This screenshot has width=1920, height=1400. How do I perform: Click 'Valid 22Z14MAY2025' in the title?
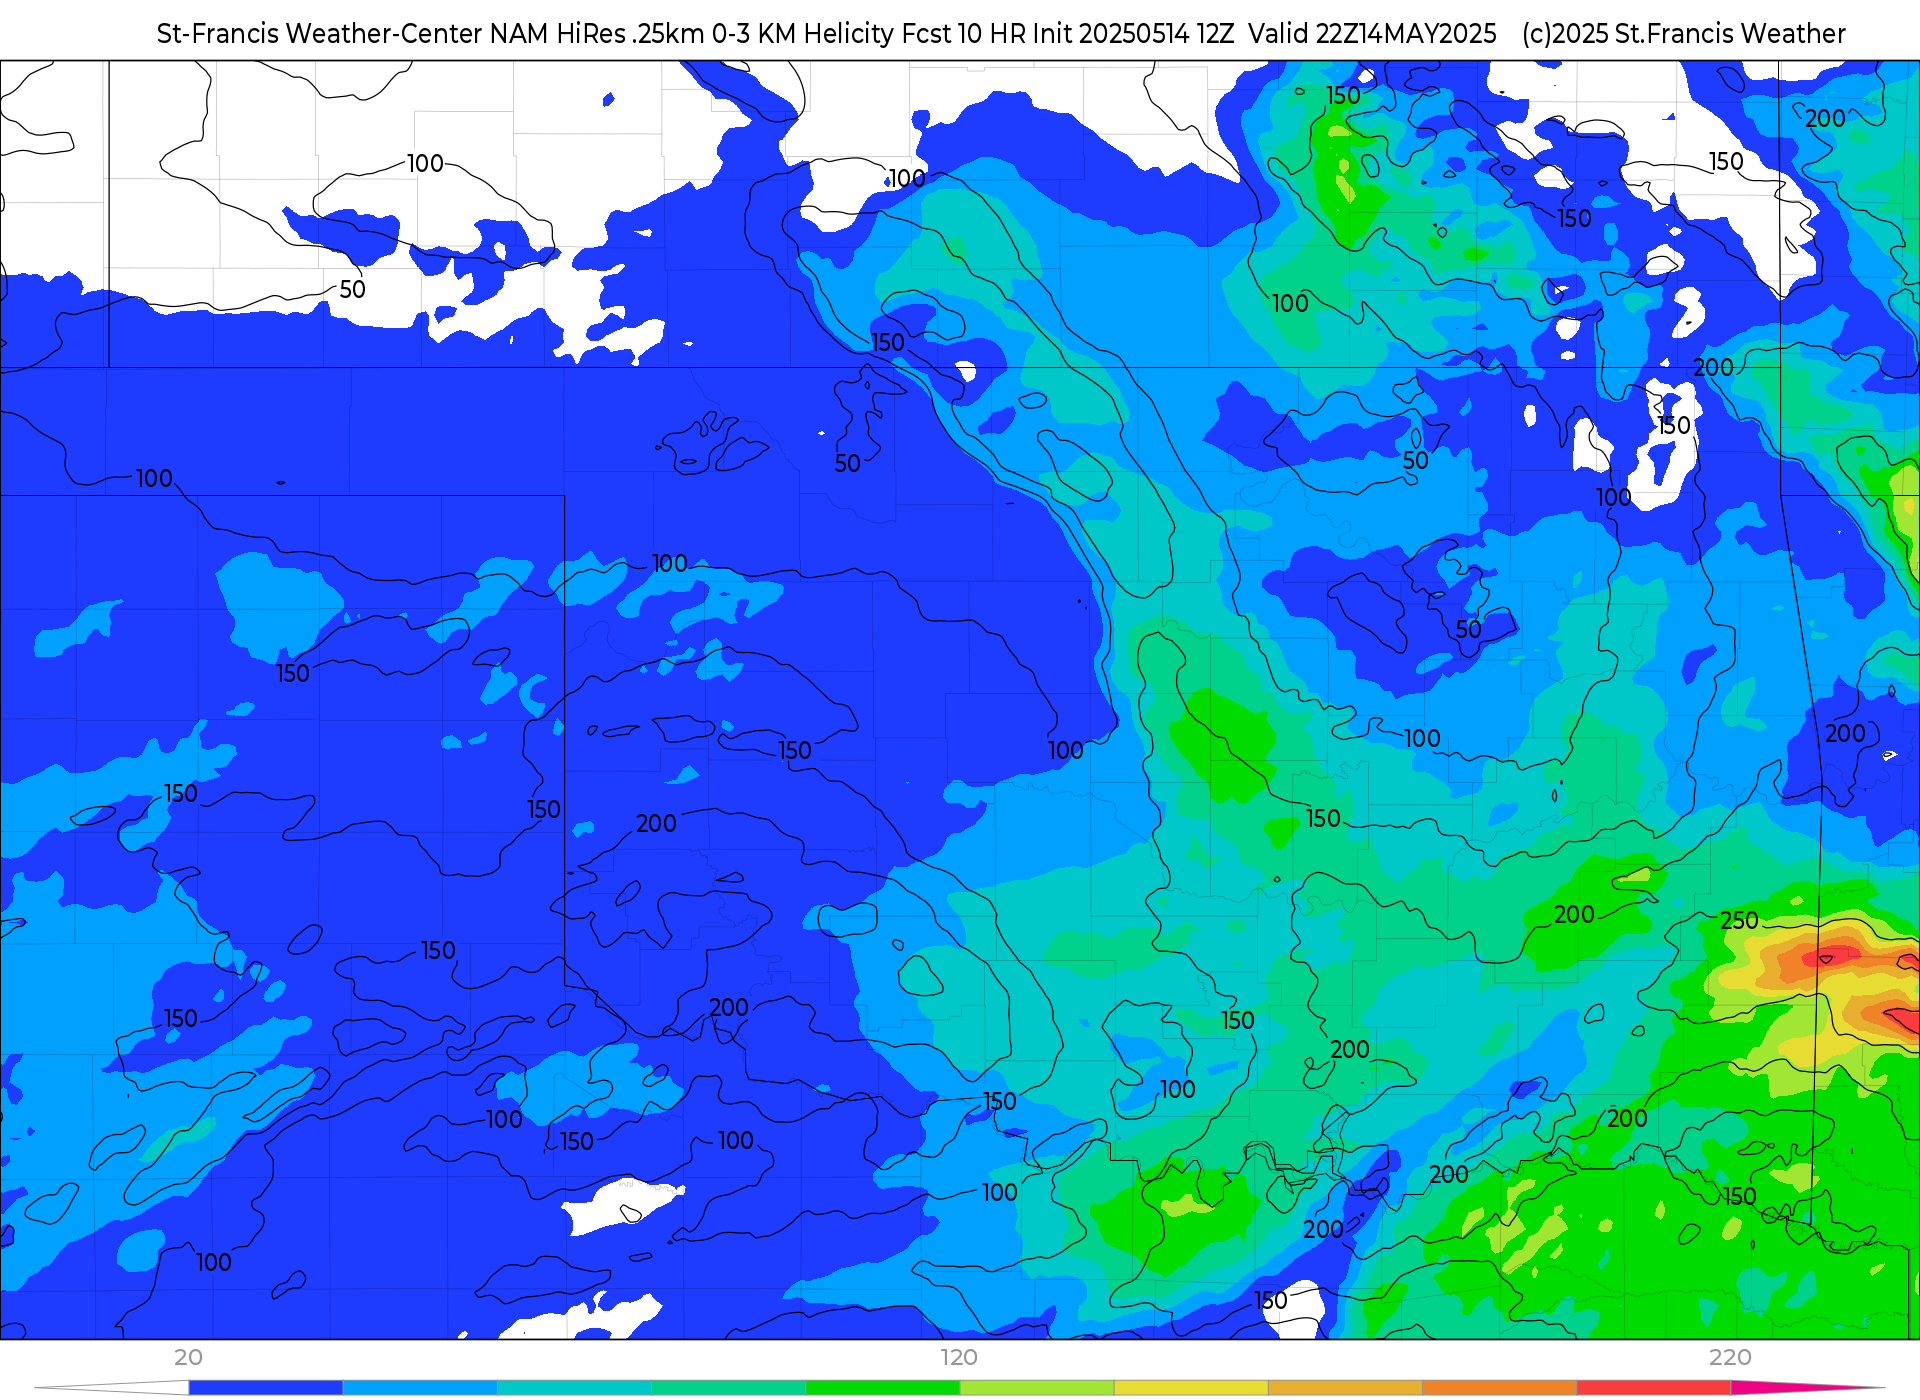[x=1373, y=34]
